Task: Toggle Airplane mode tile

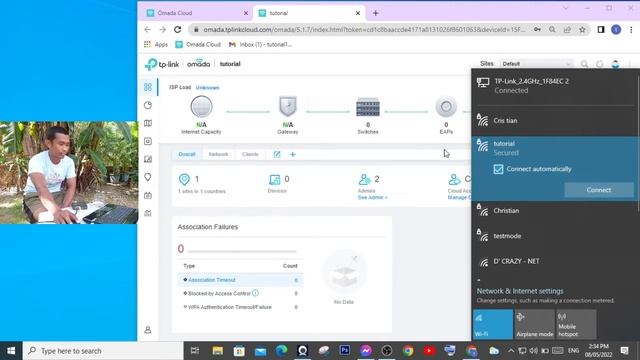Action: pyautogui.click(x=535, y=324)
